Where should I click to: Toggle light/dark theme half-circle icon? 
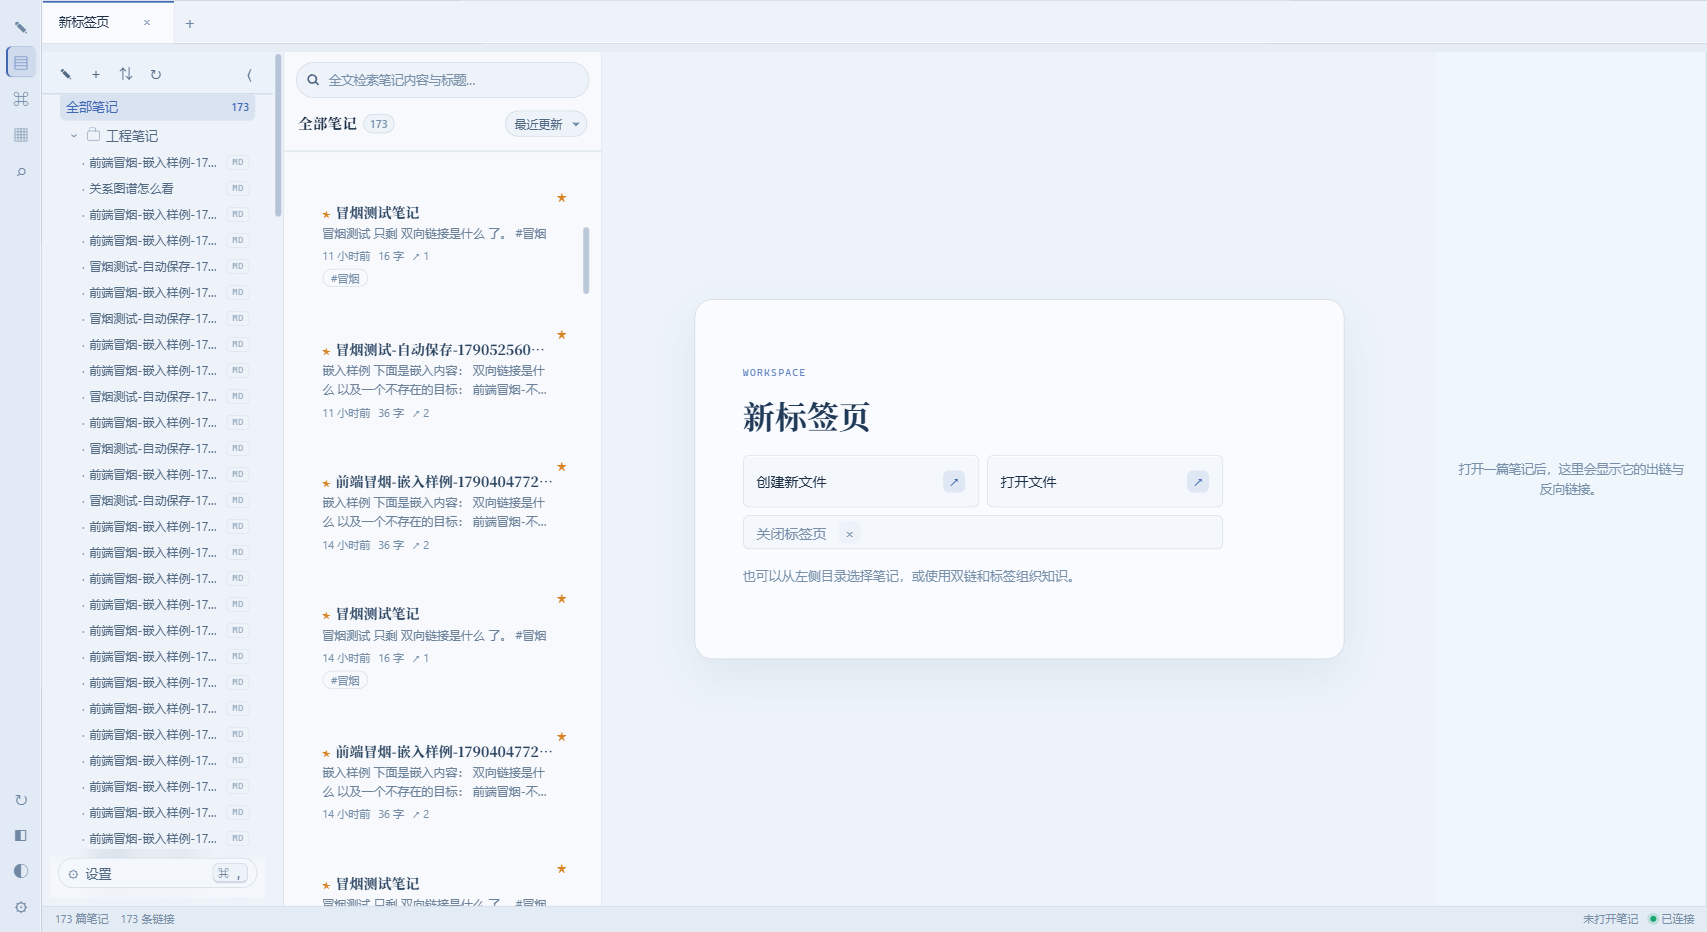(21, 871)
